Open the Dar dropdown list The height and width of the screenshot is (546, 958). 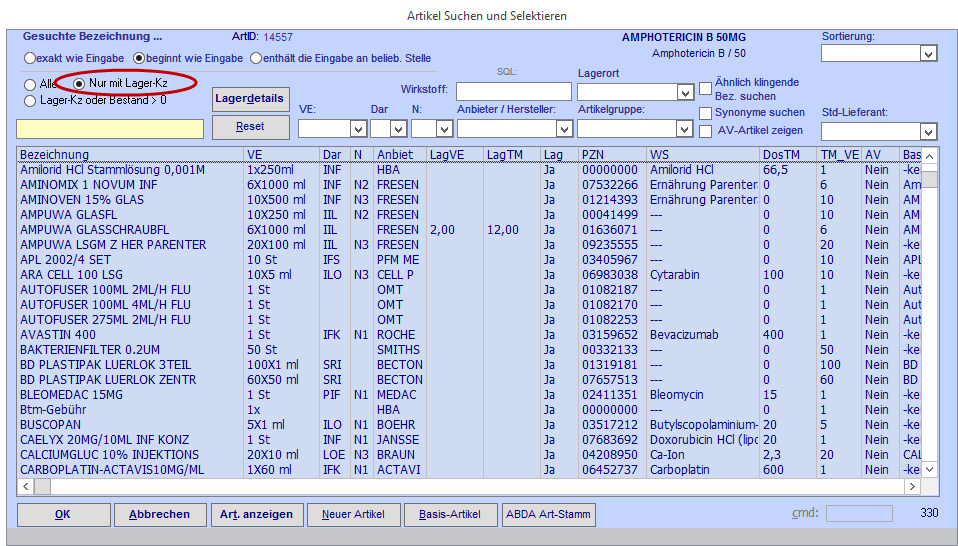point(398,129)
